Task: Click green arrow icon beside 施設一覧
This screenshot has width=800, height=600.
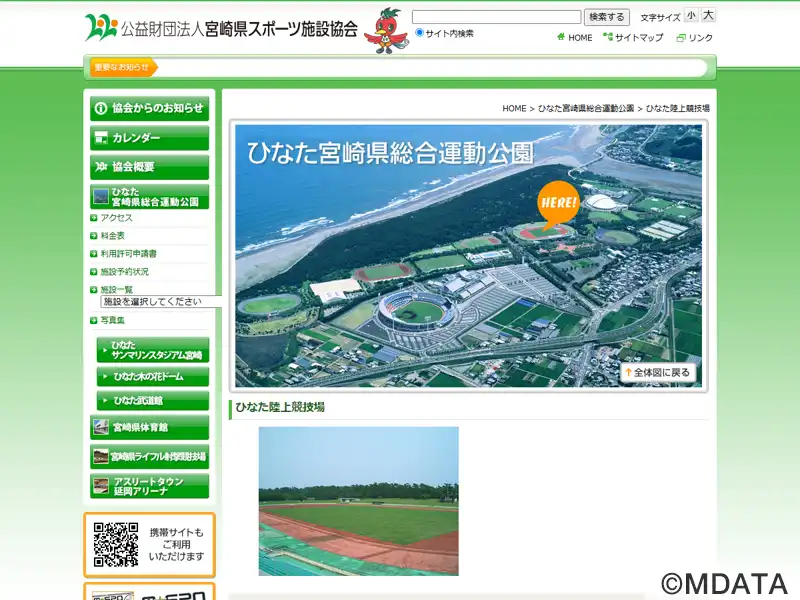Action: tap(94, 290)
